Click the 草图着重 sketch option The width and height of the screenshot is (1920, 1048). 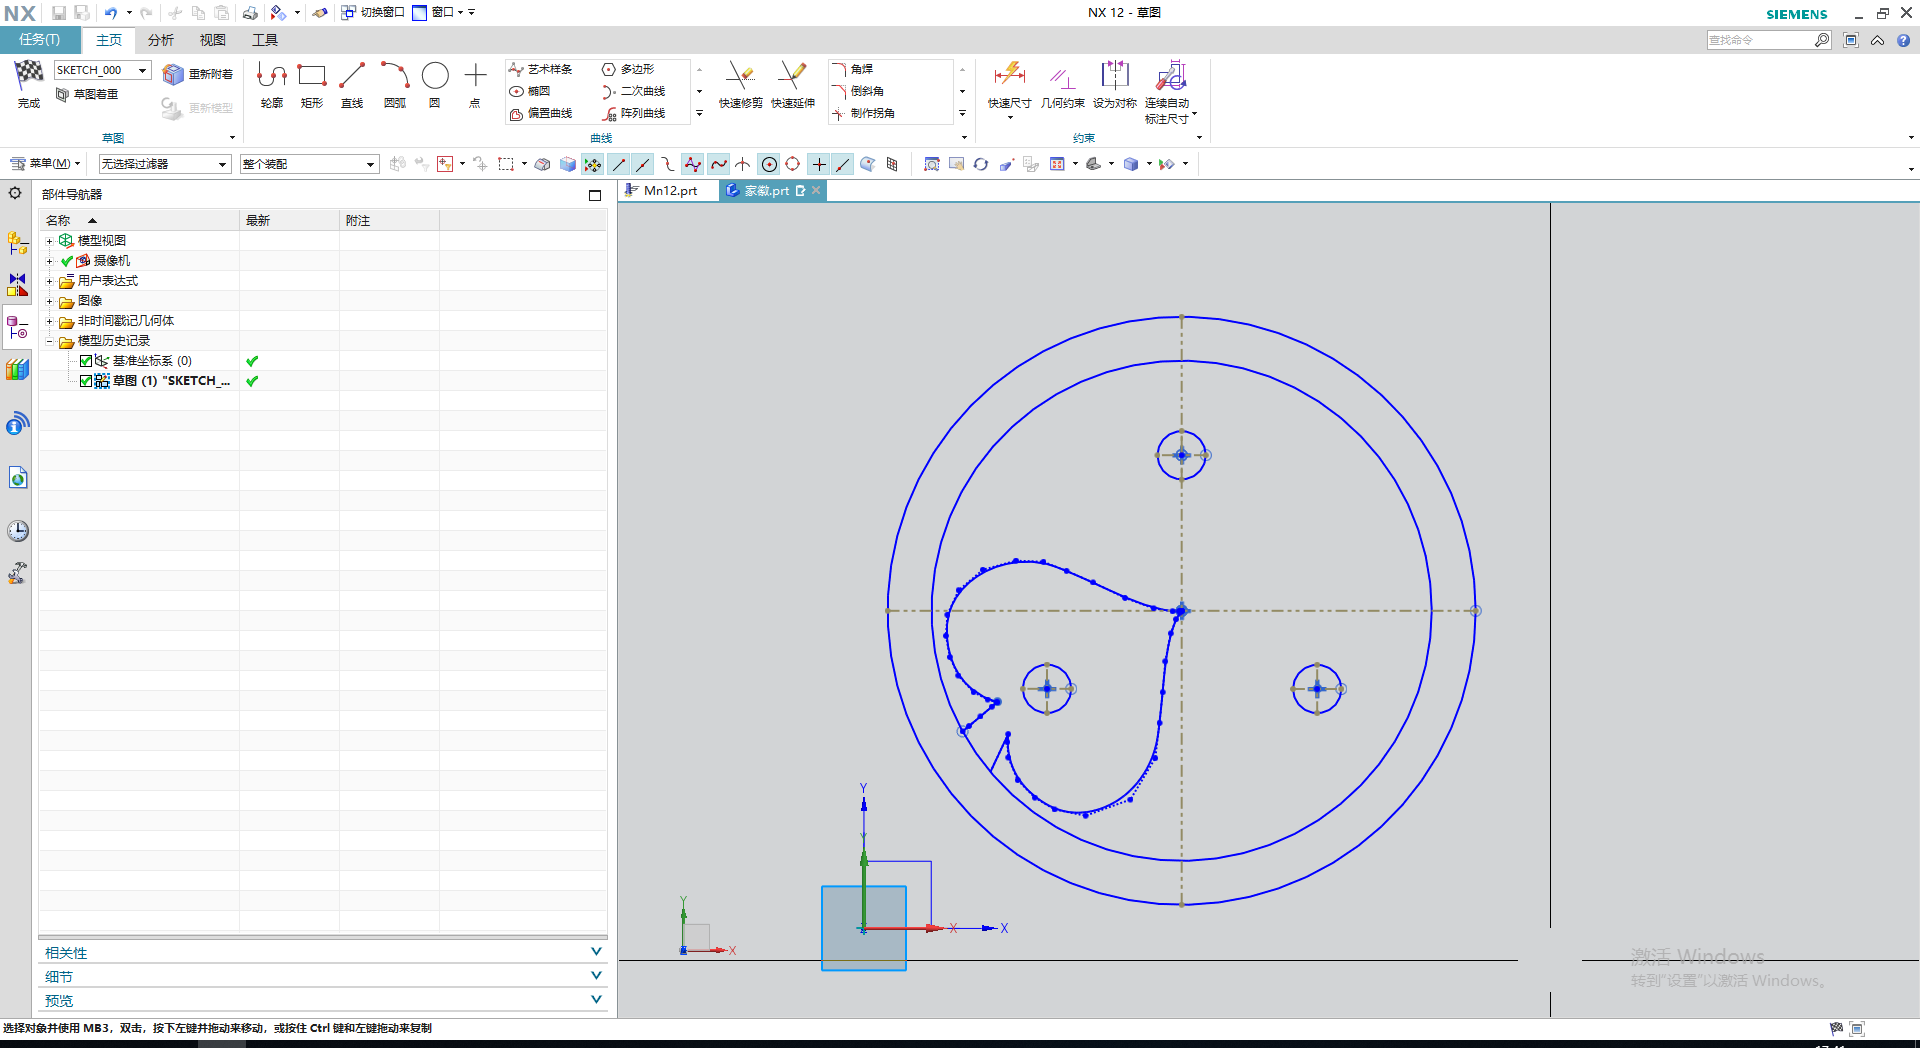coord(87,94)
